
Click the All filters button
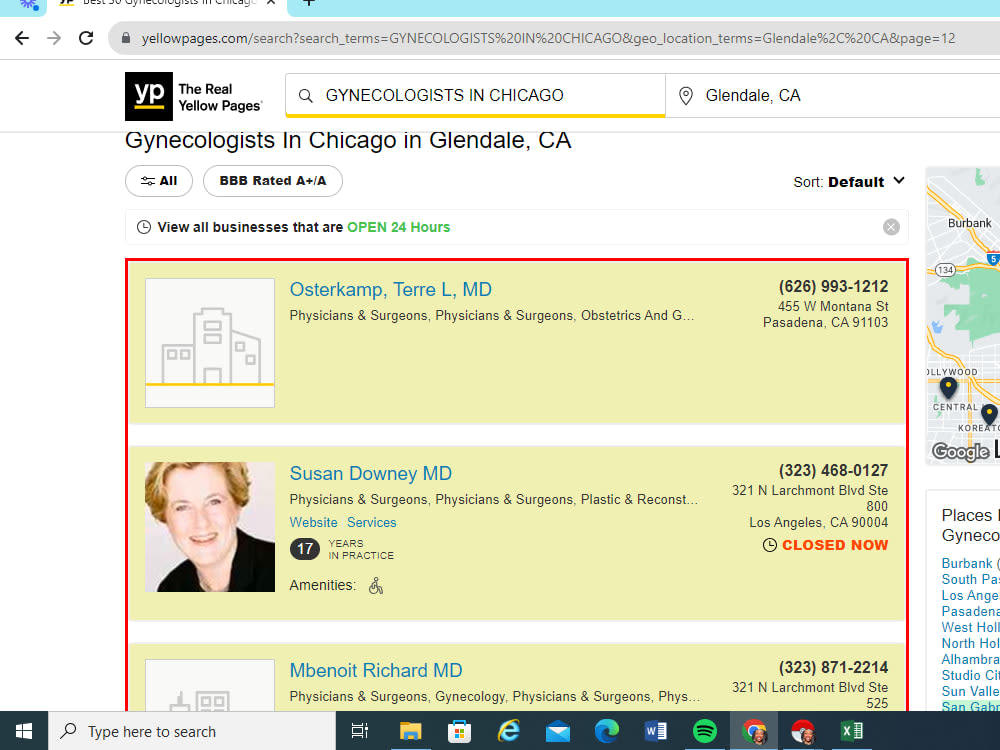(159, 181)
